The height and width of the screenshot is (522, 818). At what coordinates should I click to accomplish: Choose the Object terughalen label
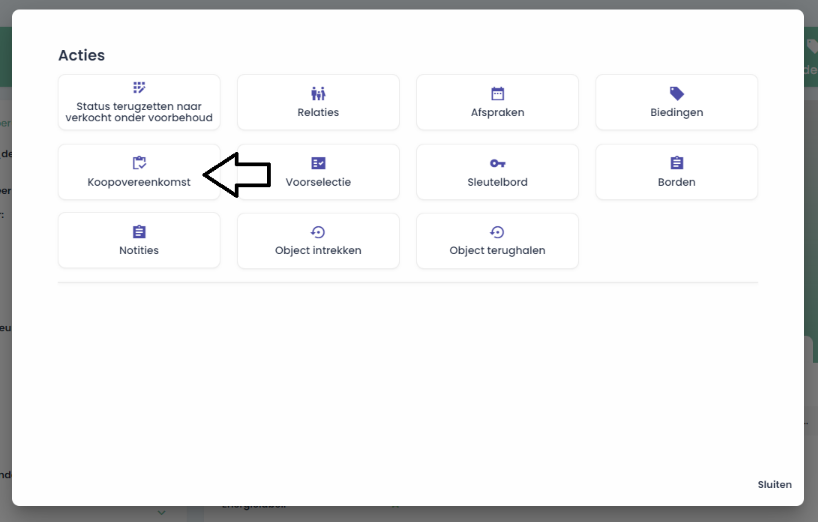pyautogui.click(x=498, y=251)
